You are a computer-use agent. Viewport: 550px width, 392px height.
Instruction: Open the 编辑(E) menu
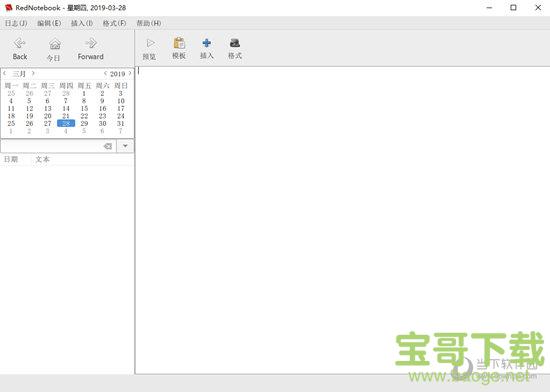click(x=49, y=23)
